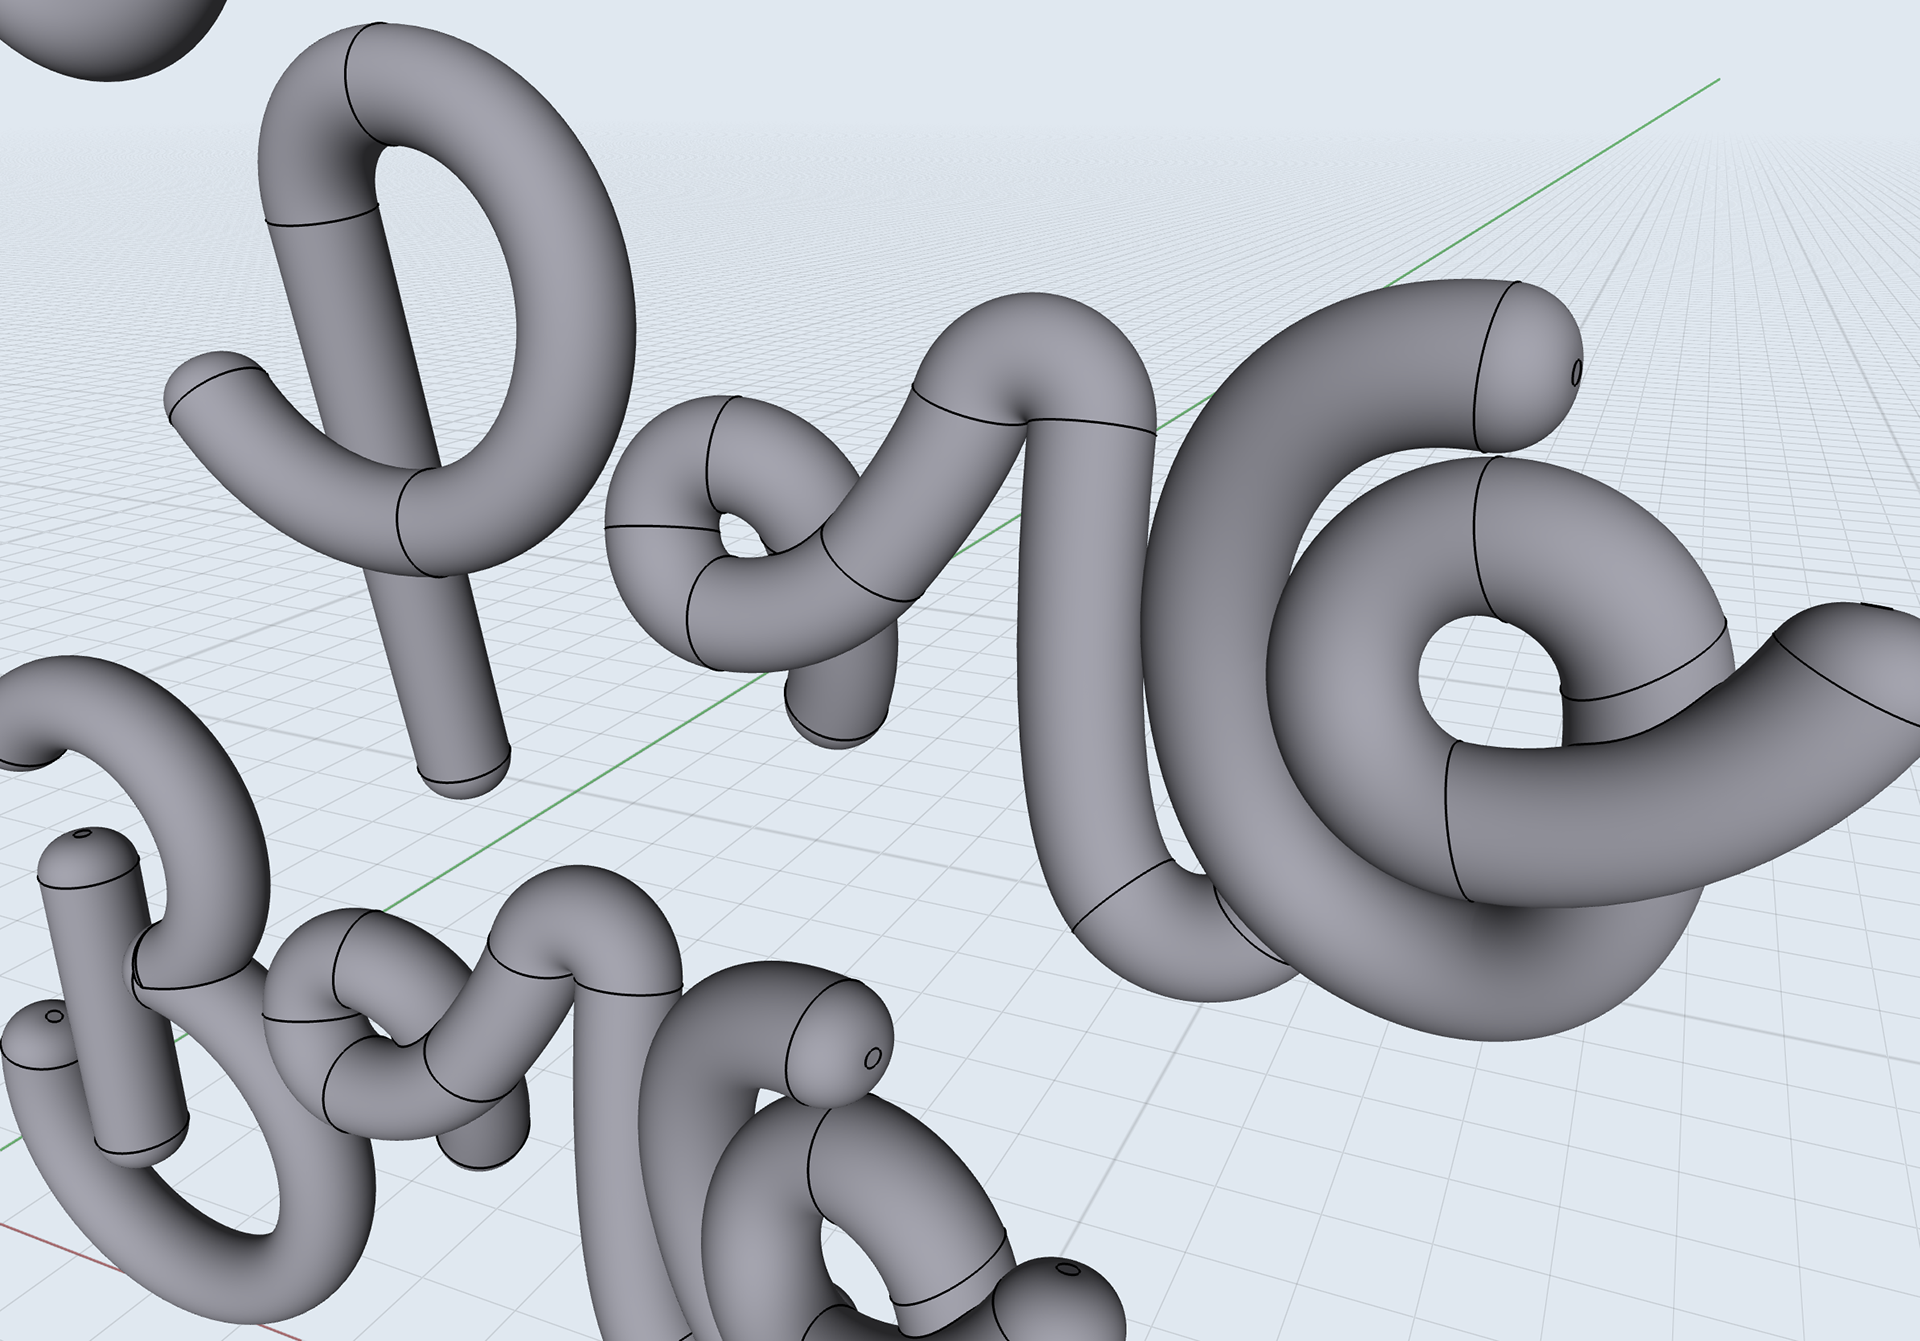
Task: Click the small circle atop the lower-left vertical cylinder
Action: 84,833
